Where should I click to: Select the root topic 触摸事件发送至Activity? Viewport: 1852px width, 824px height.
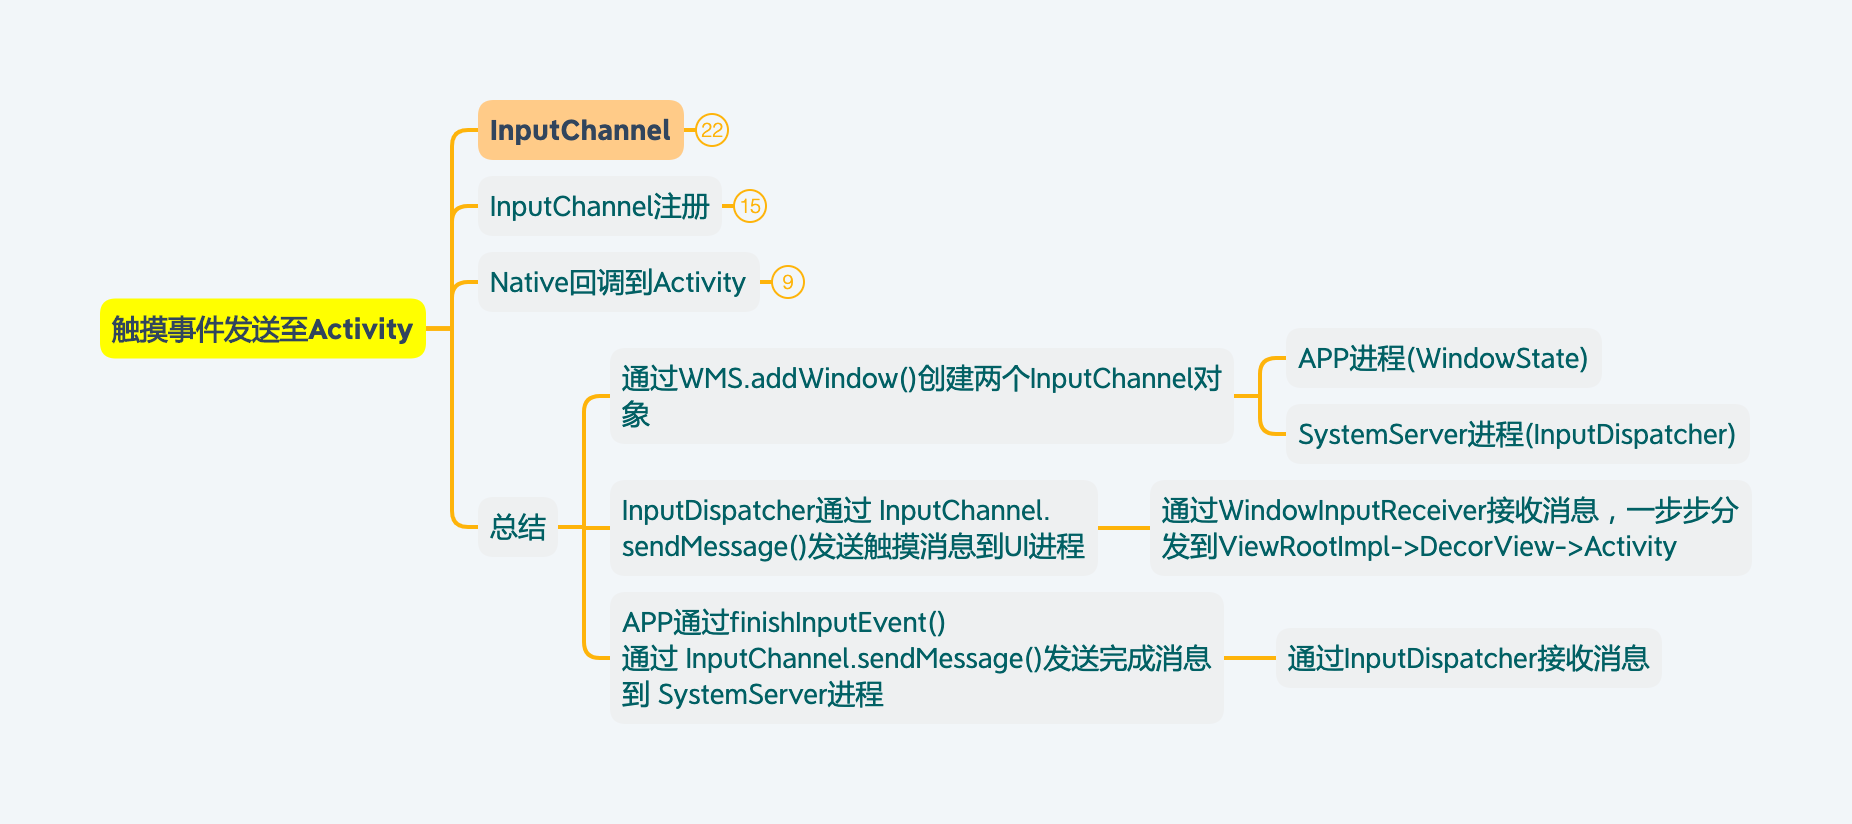262,329
